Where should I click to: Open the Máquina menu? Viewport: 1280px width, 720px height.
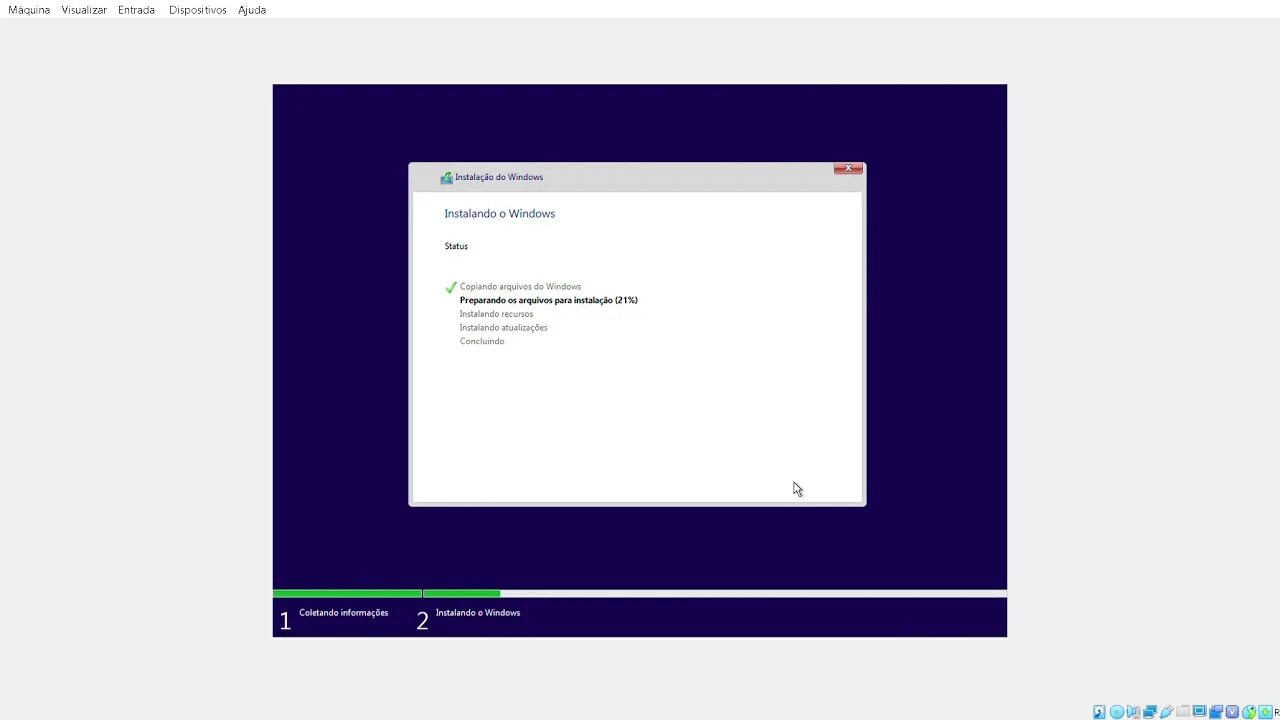(x=29, y=10)
